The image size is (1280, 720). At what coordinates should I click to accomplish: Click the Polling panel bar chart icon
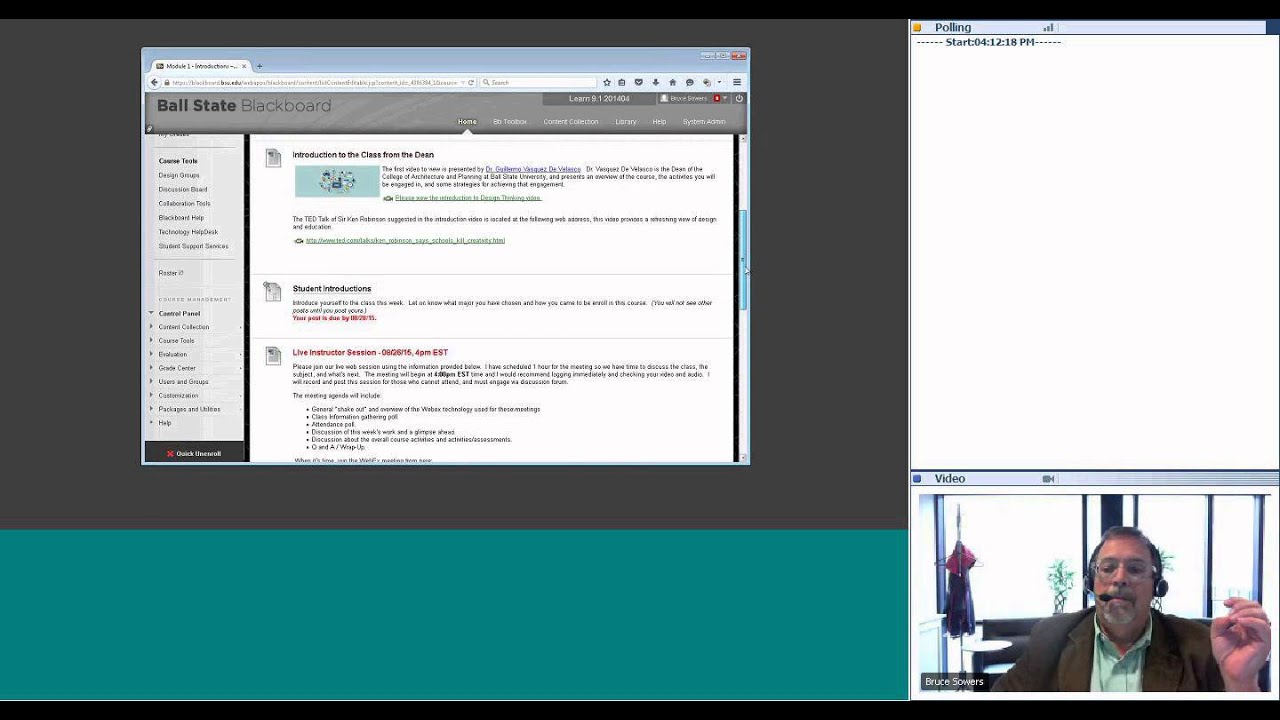[1048, 27]
